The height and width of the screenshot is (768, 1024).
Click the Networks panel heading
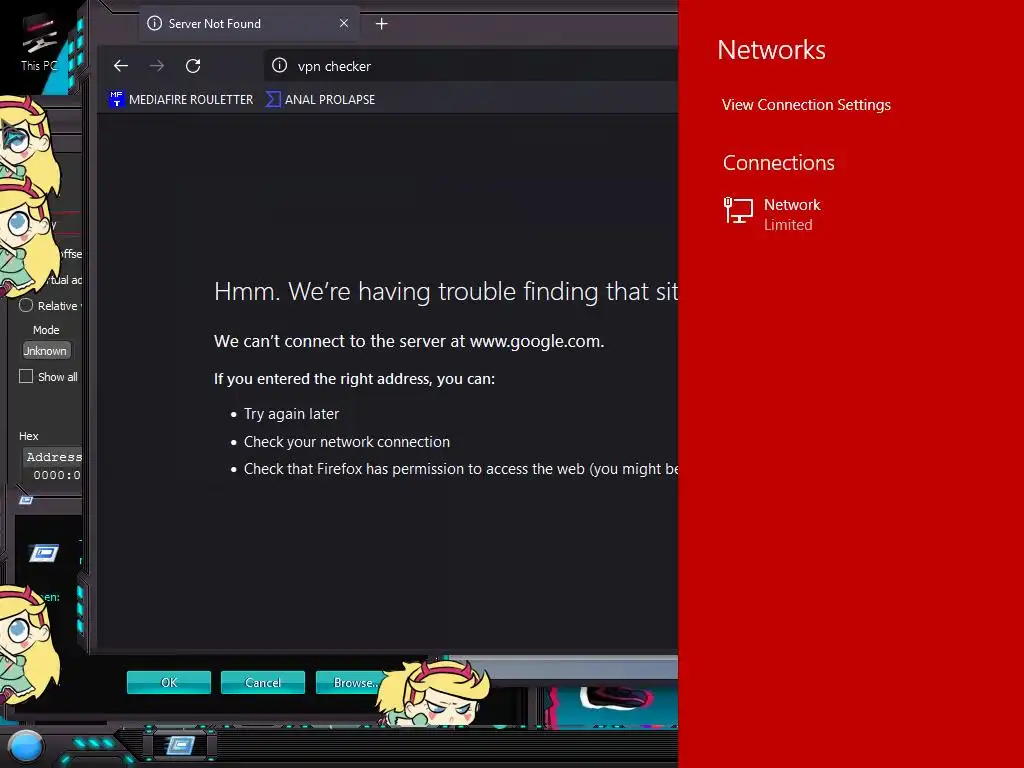(x=771, y=50)
